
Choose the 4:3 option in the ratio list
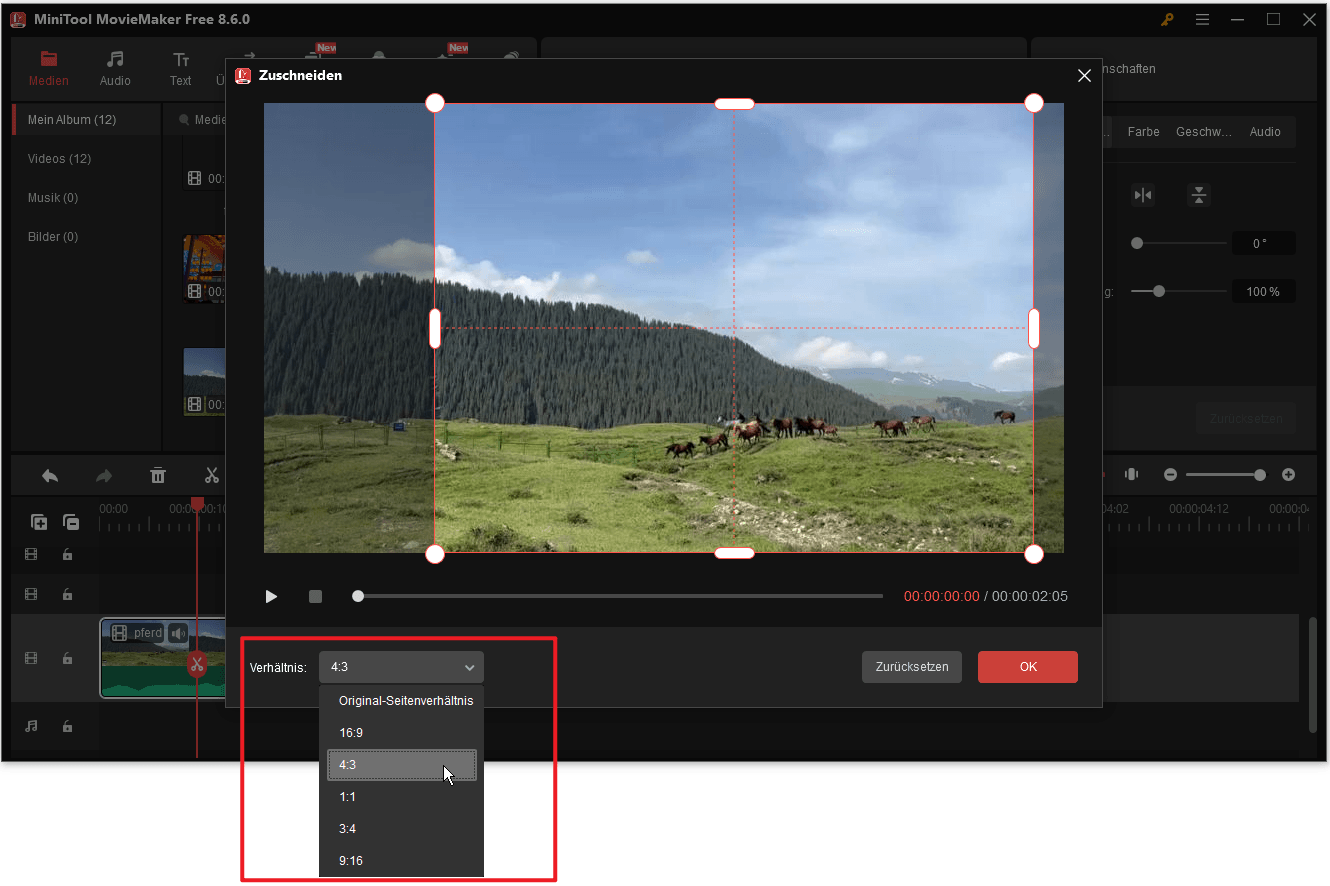pos(402,765)
